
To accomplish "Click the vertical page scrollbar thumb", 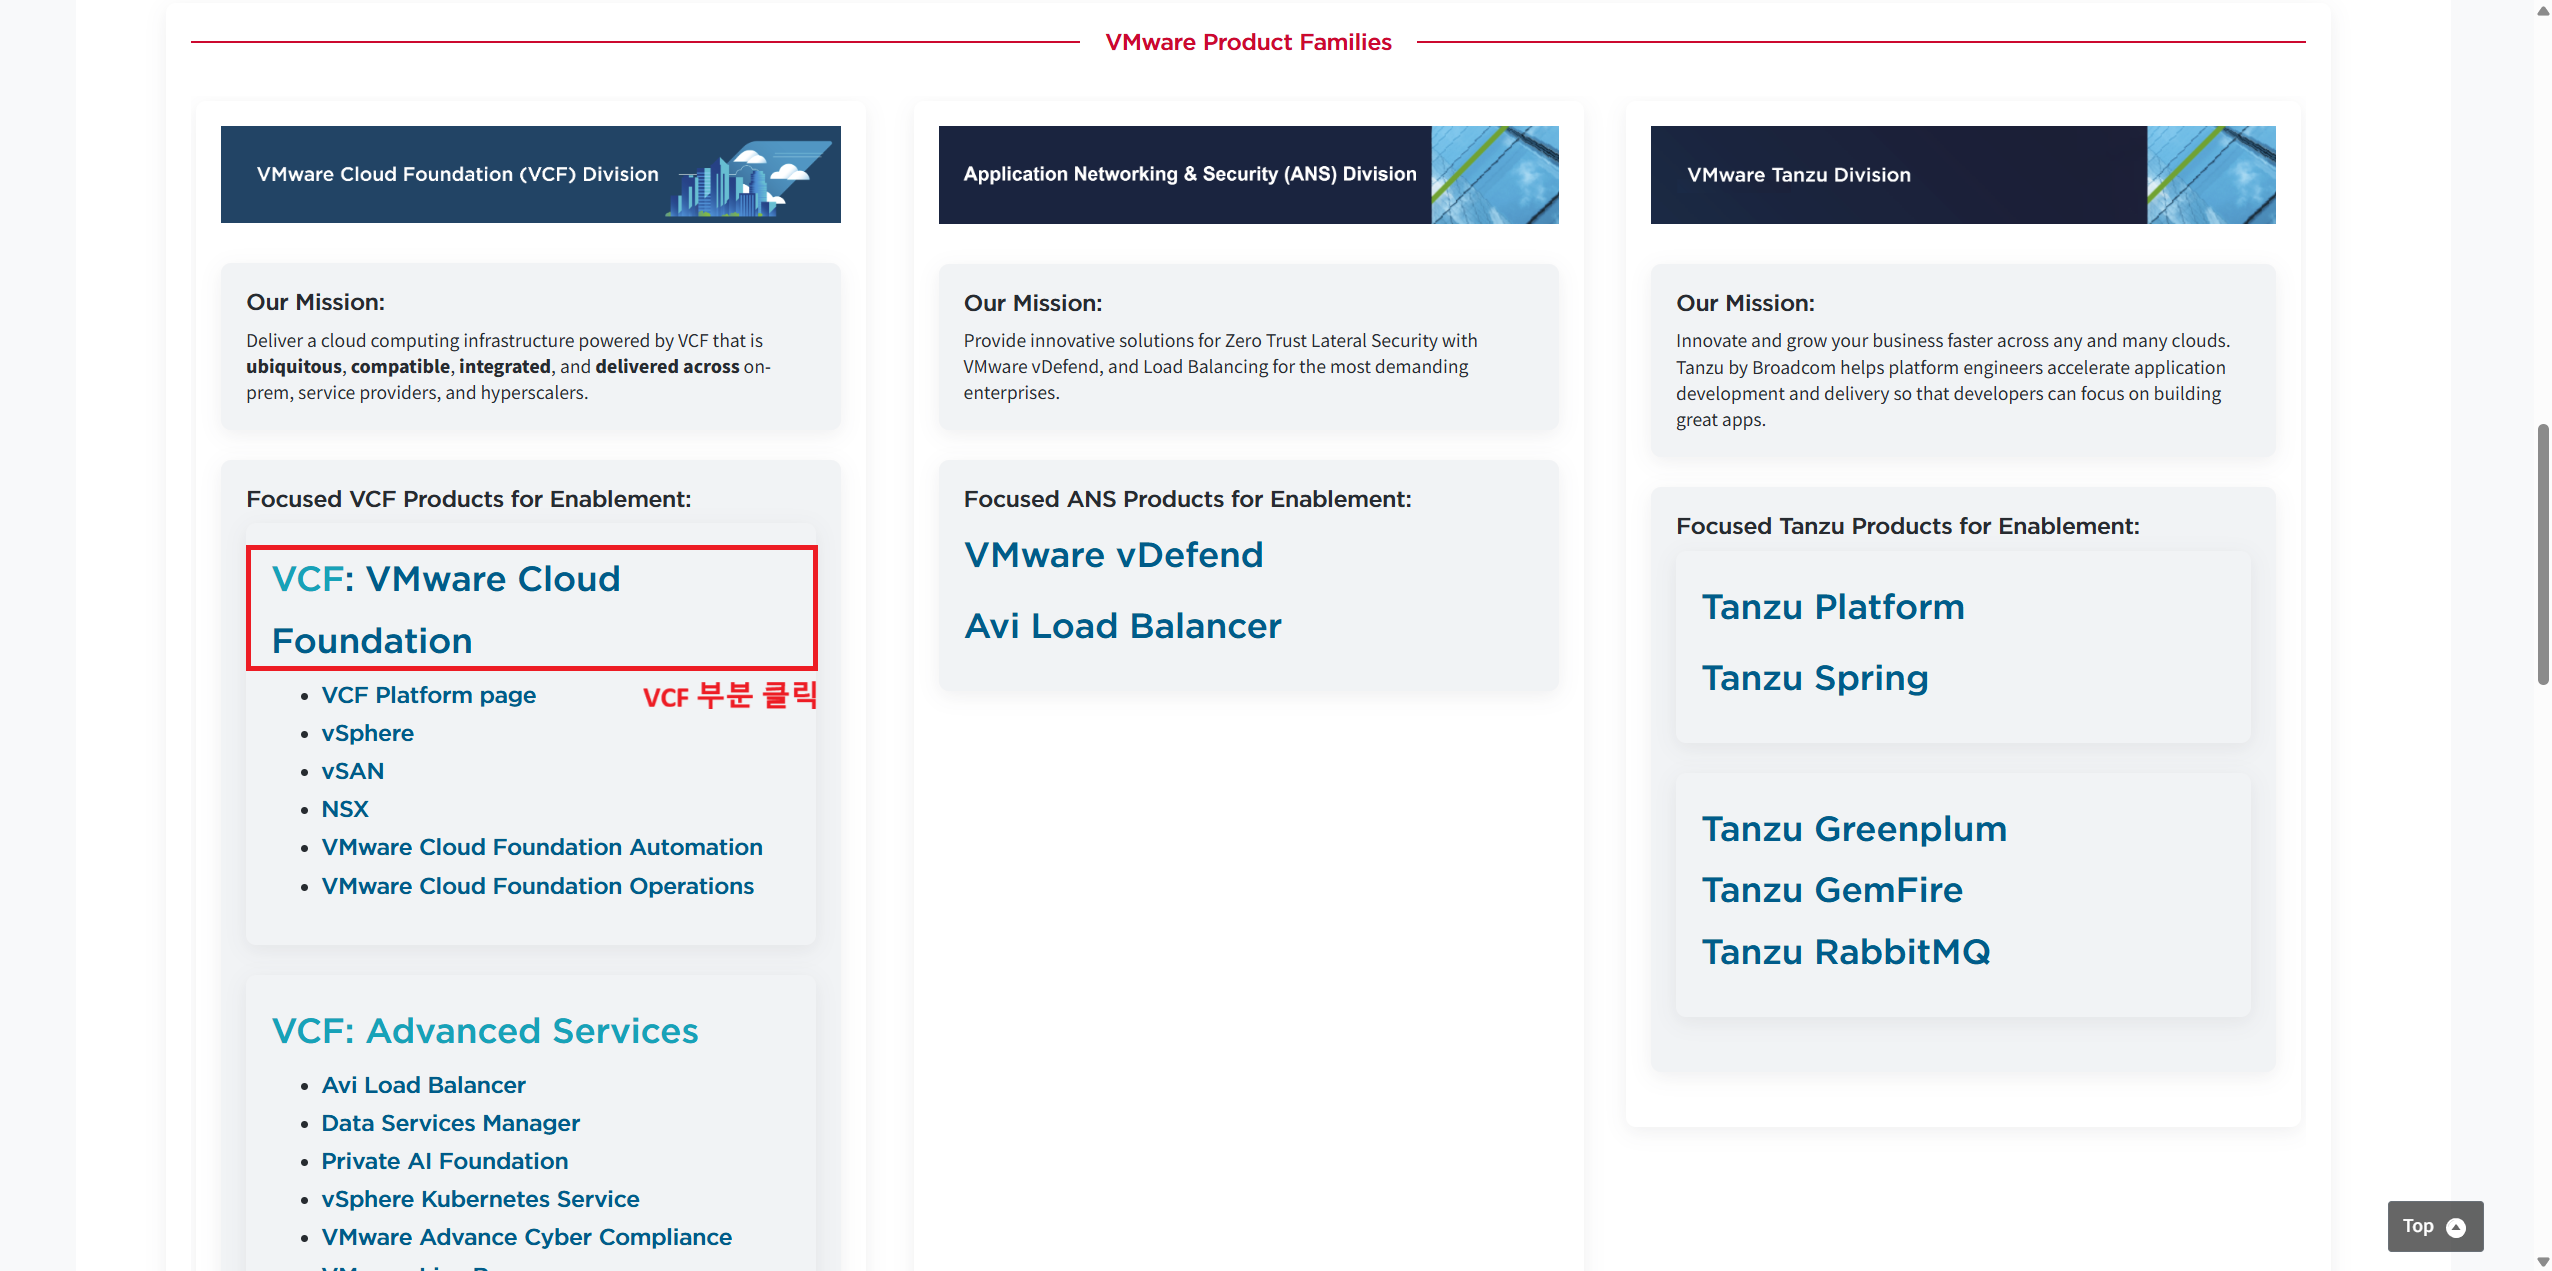I will point(2542,555).
